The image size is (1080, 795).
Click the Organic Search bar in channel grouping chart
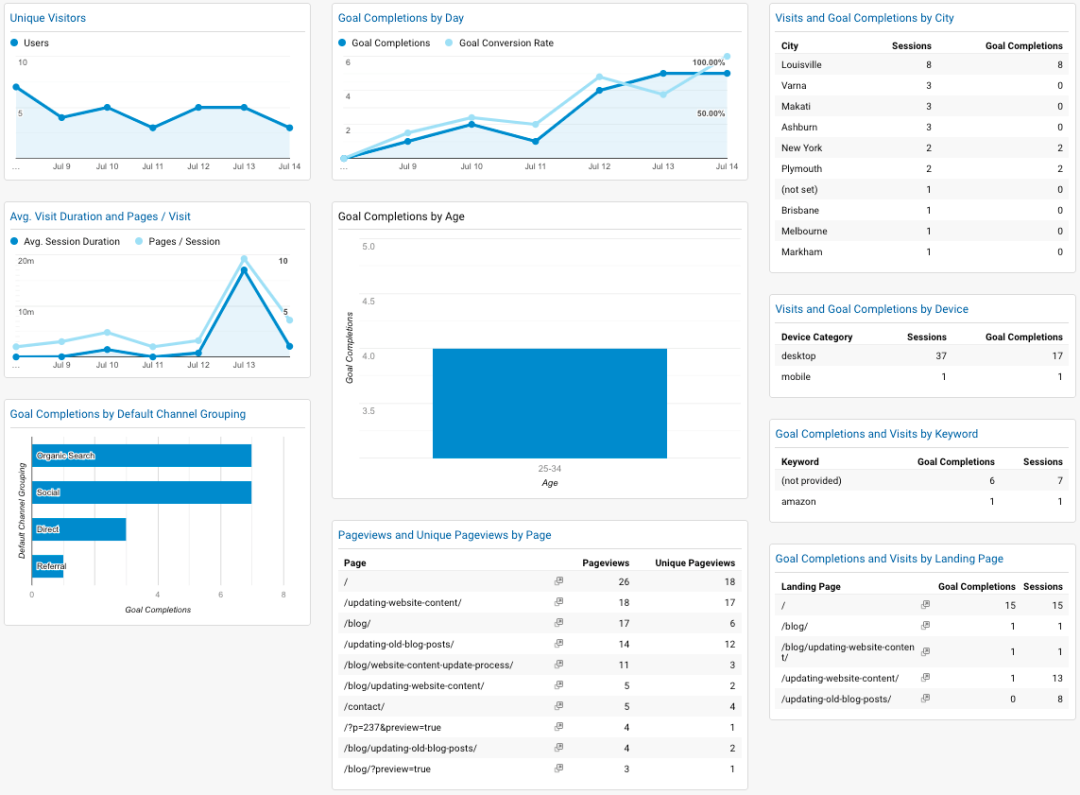click(x=140, y=455)
